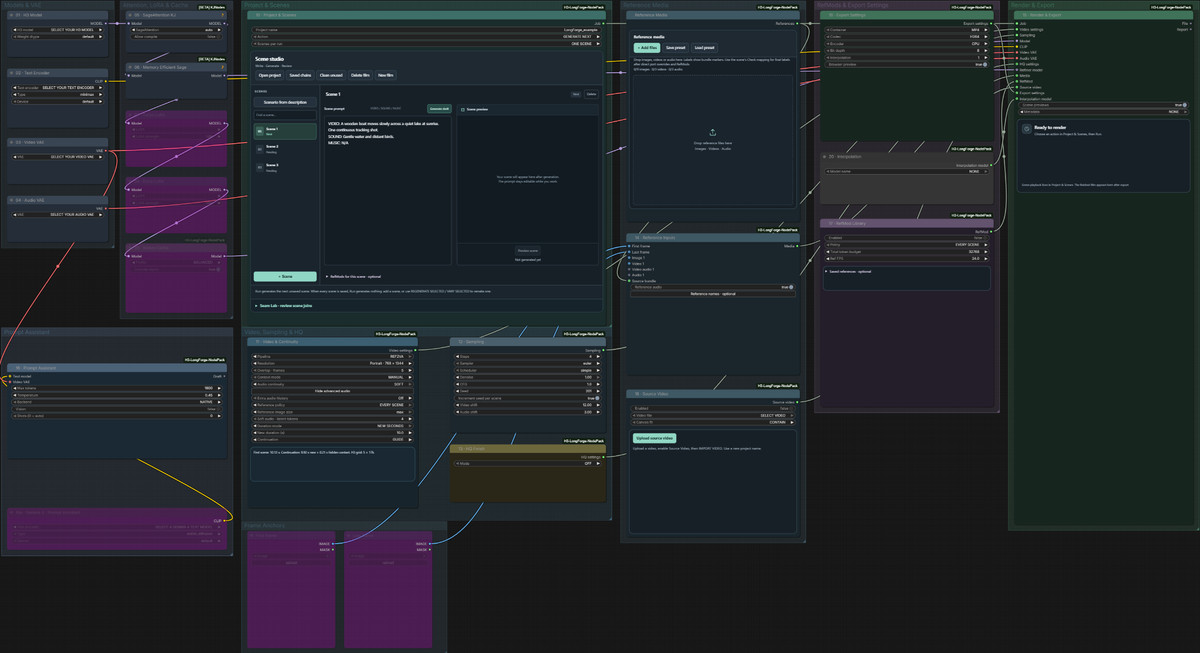Click the right arrow on the Action widget
The width and height of the screenshot is (1200, 653).
[x=596, y=37]
